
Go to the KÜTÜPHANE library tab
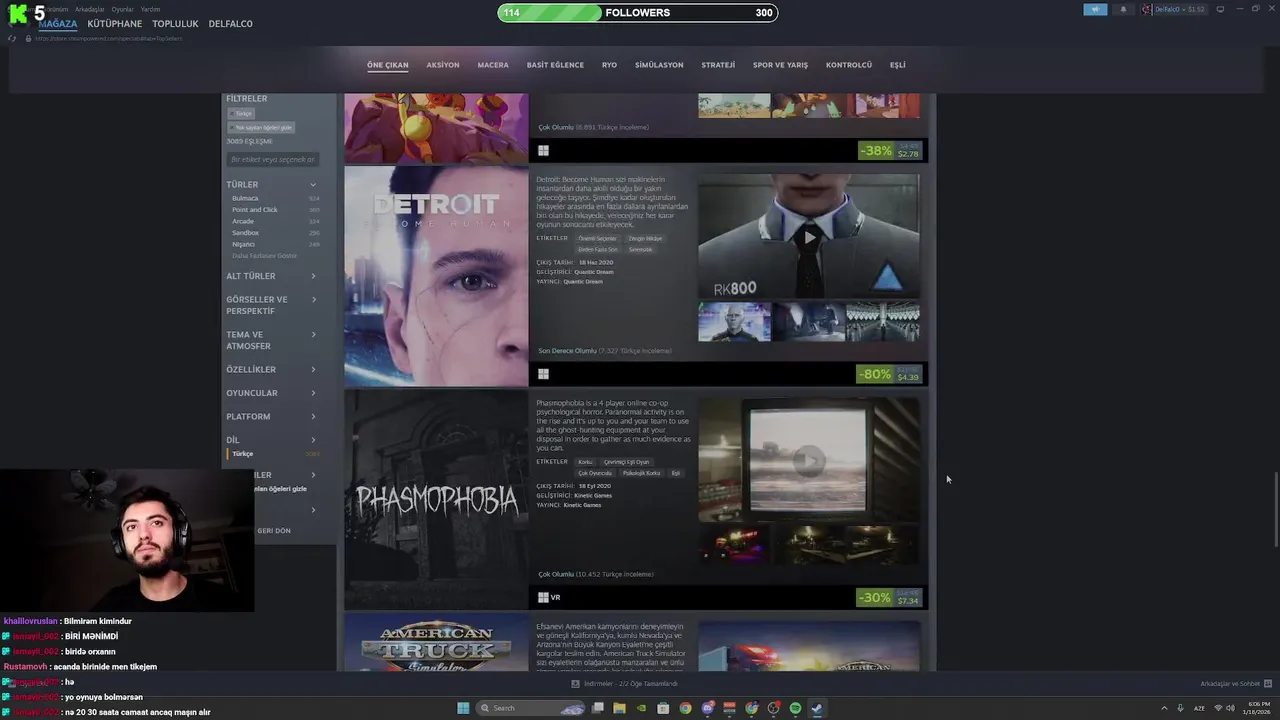tap(115, 24)
